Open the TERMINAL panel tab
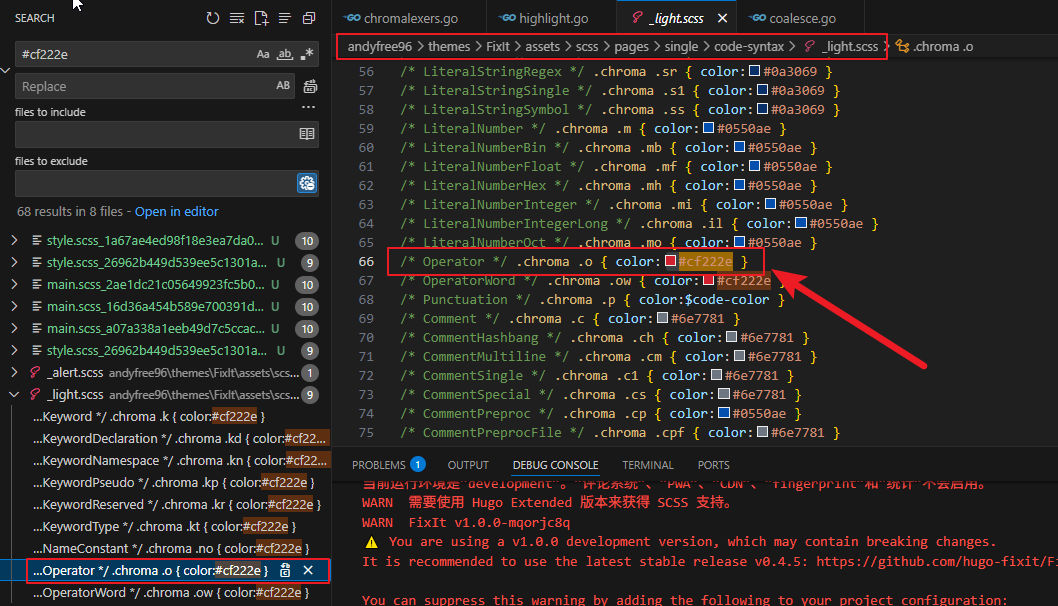1058x606 pixels. point(648,465)
